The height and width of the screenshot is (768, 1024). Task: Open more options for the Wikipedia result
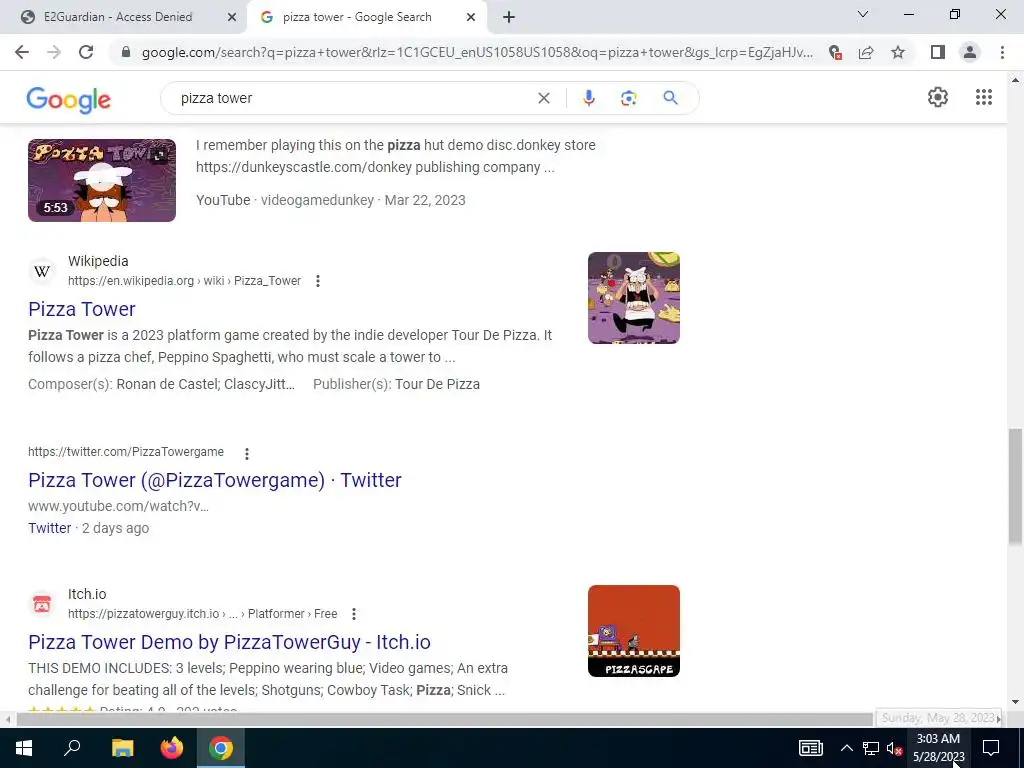pyautogui.click(x=317, y=281)
